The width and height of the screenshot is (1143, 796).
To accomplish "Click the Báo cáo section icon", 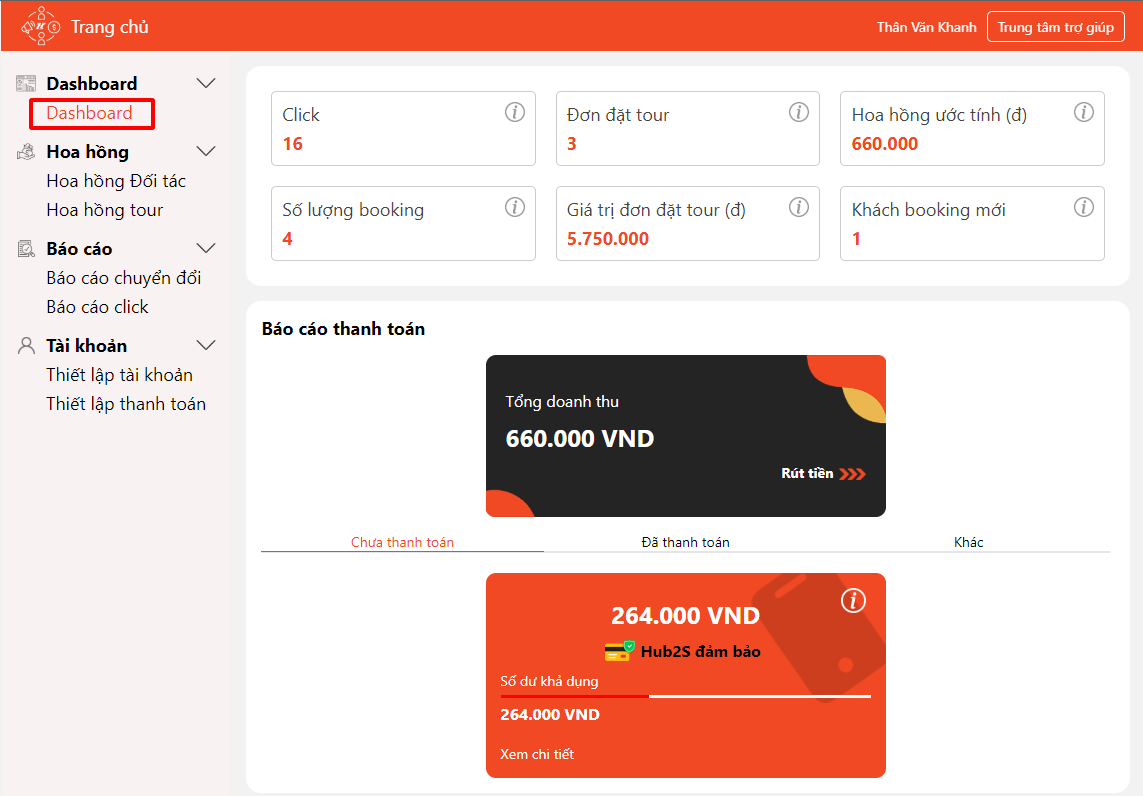I will click(26, 249).
